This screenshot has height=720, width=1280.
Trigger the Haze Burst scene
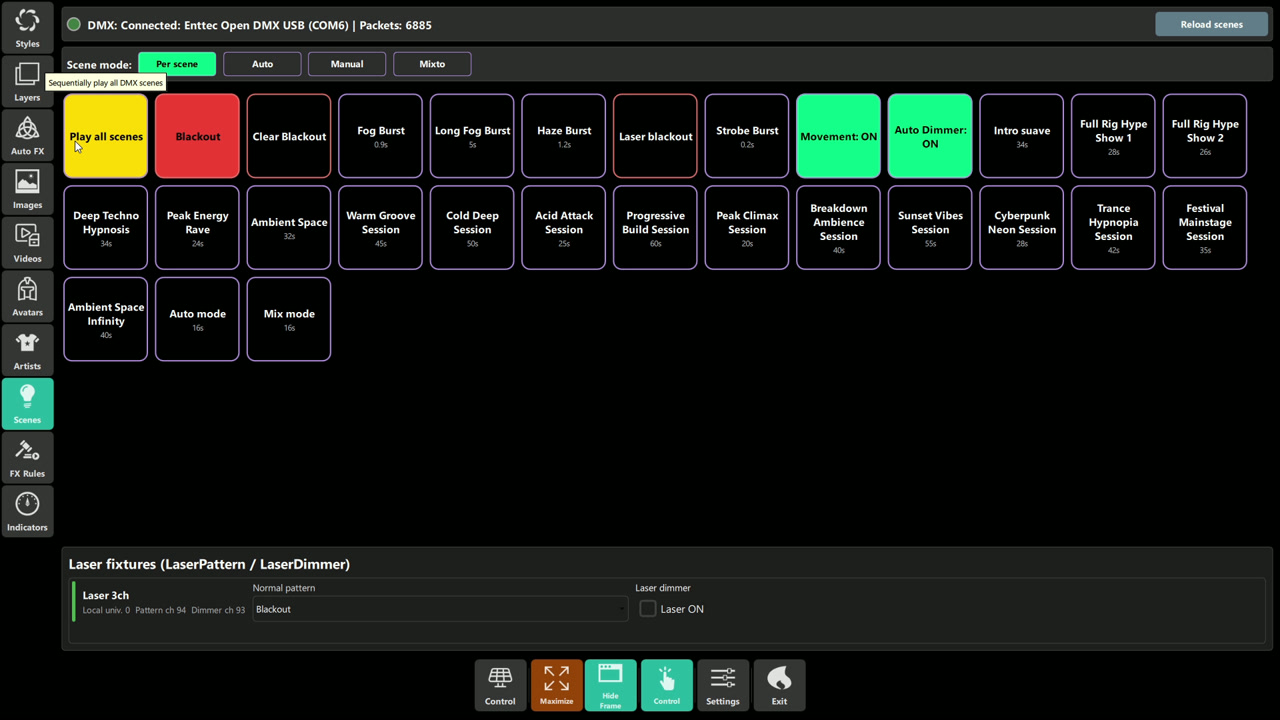564,136
